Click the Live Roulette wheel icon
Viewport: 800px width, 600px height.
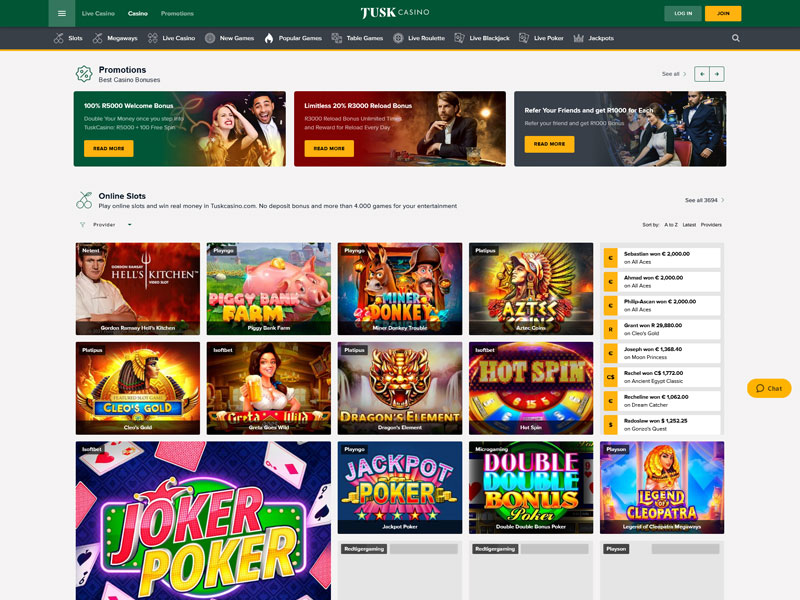click(x=398, y=38)
